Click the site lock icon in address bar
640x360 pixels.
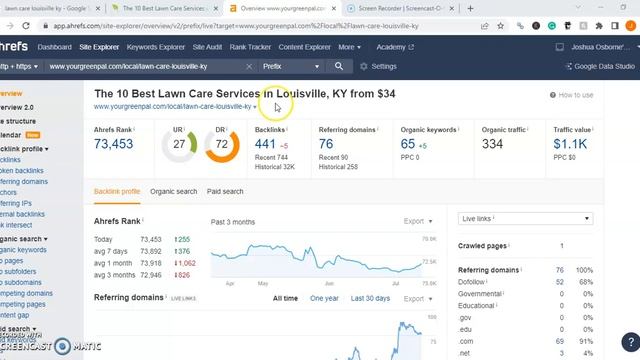tap(45, 26)
